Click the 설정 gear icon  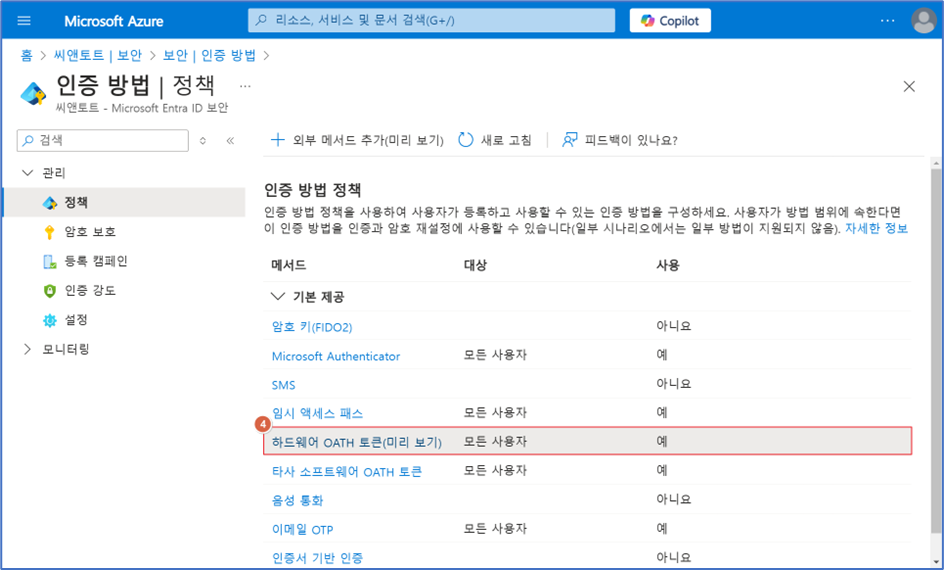[49, 320]
